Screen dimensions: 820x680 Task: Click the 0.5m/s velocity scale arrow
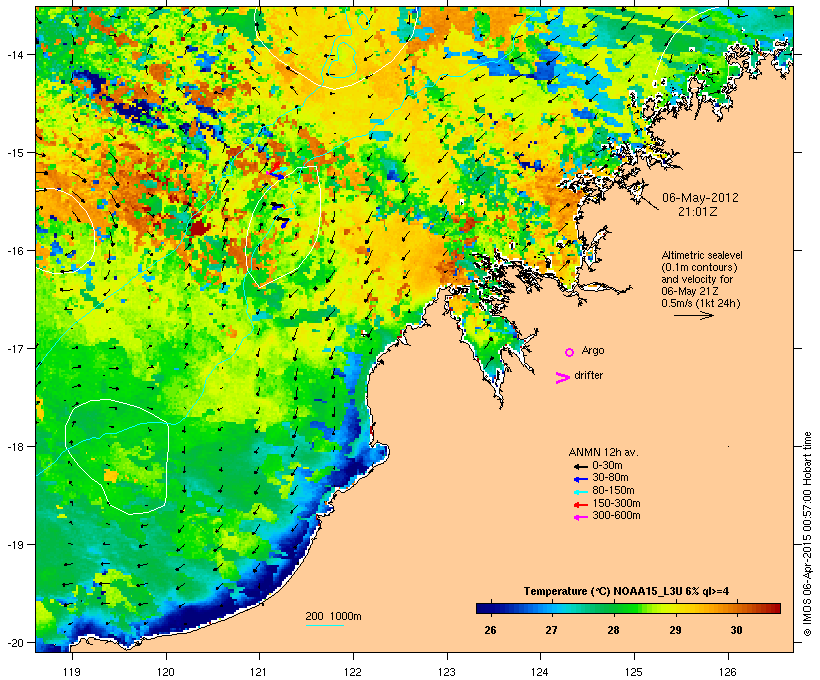click(x=694, y=315)
